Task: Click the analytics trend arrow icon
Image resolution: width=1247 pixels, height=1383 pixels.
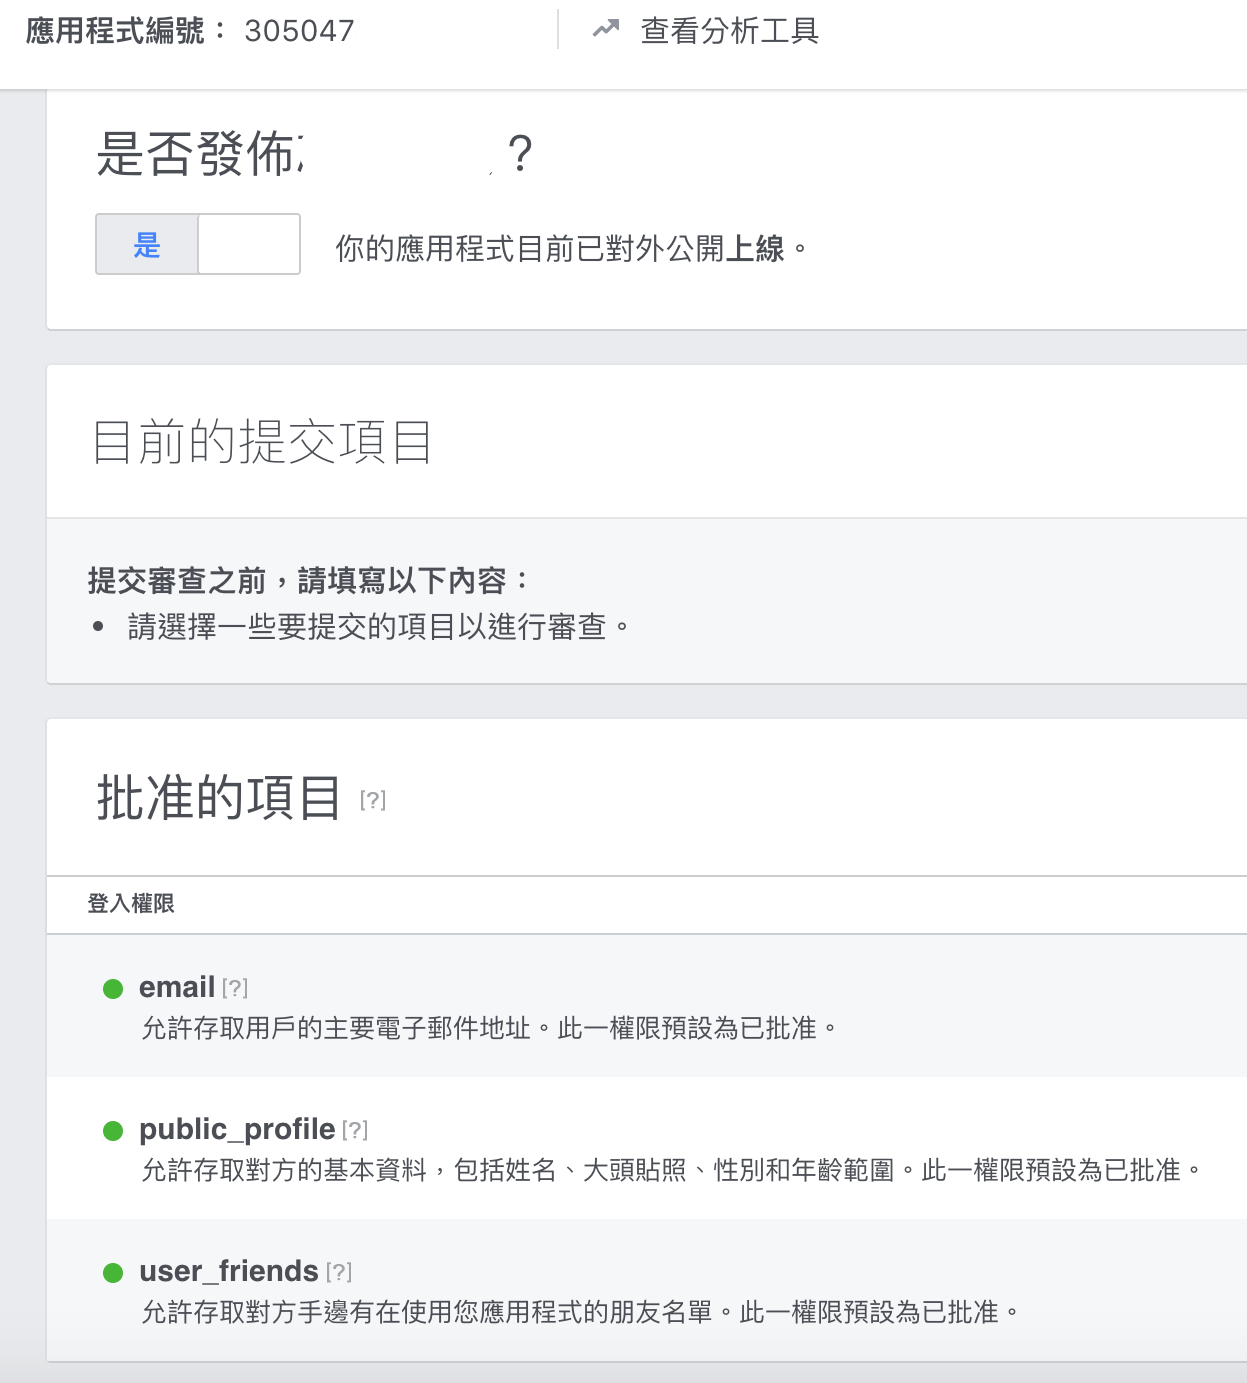Action: coord(606,30)
